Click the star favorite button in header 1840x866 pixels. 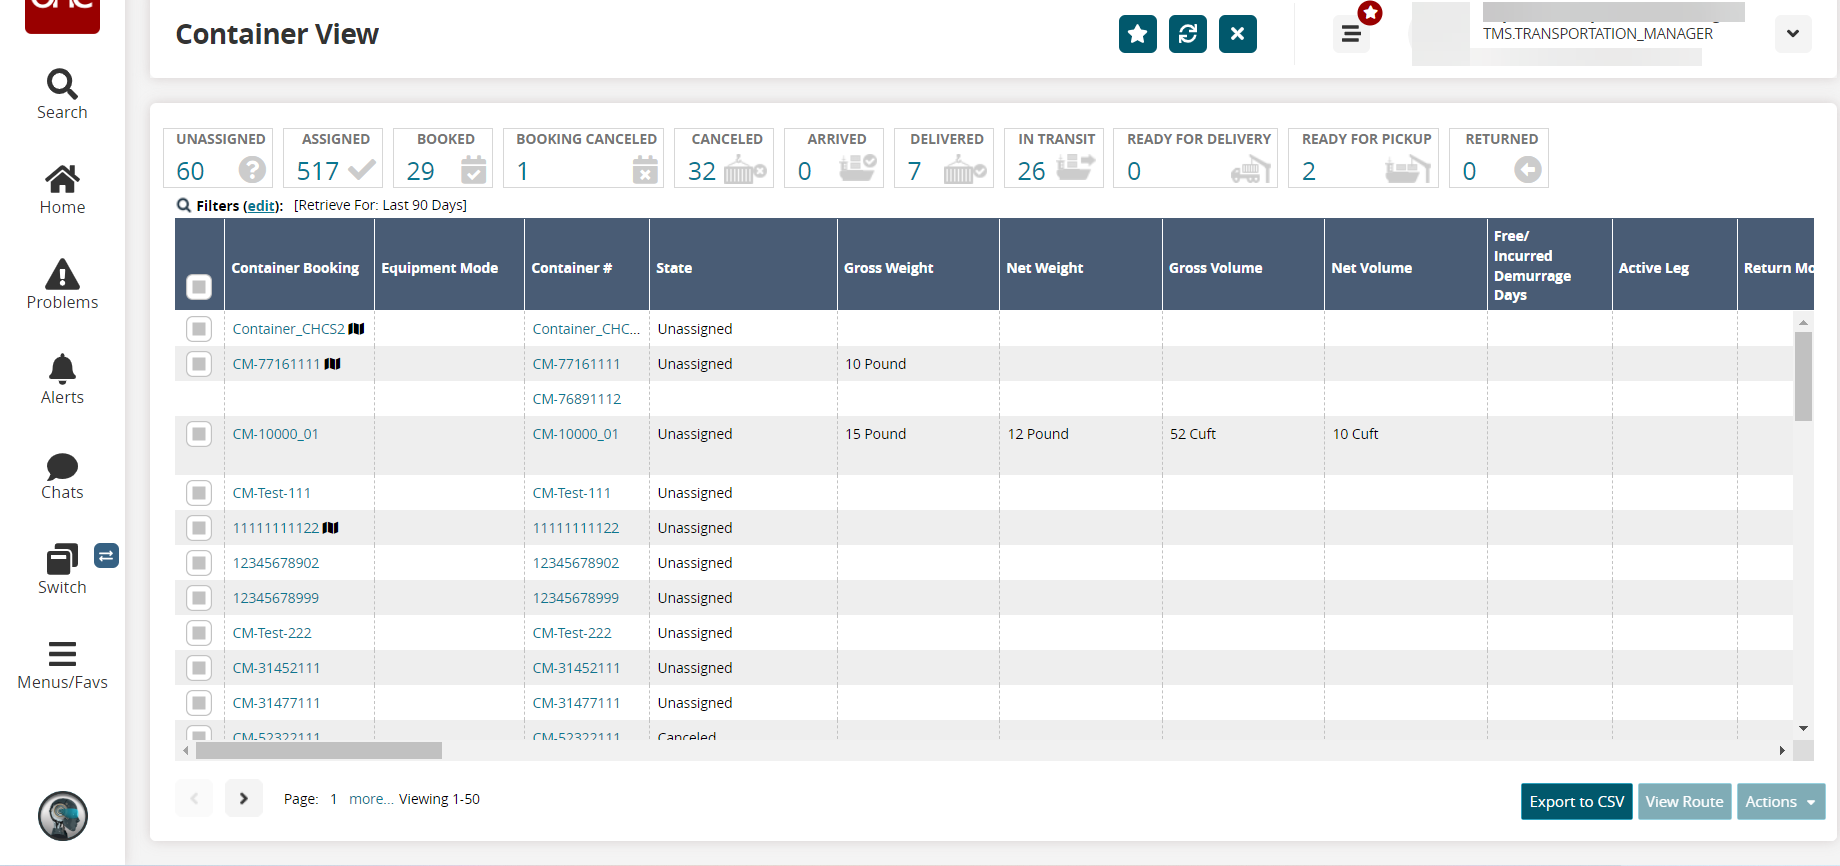[x=1137, y=34]
